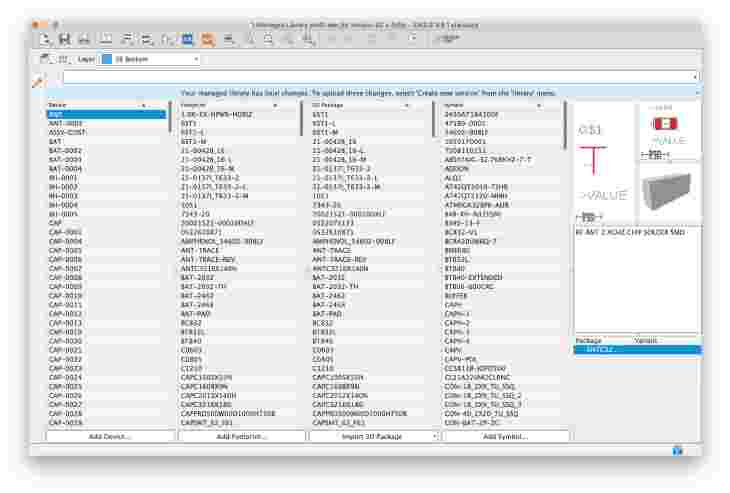Click the Open file toolbar icon
This screenshot has height=493, width=730.
[x=45, y=40]
